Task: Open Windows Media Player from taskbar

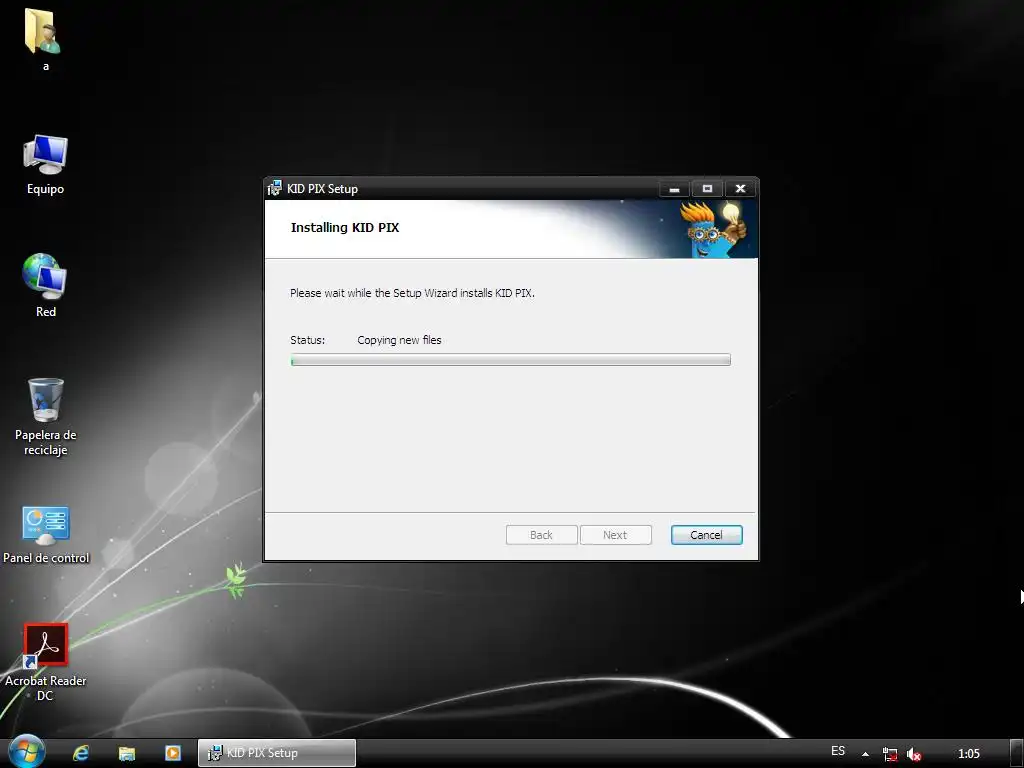Action: (172, 753)
